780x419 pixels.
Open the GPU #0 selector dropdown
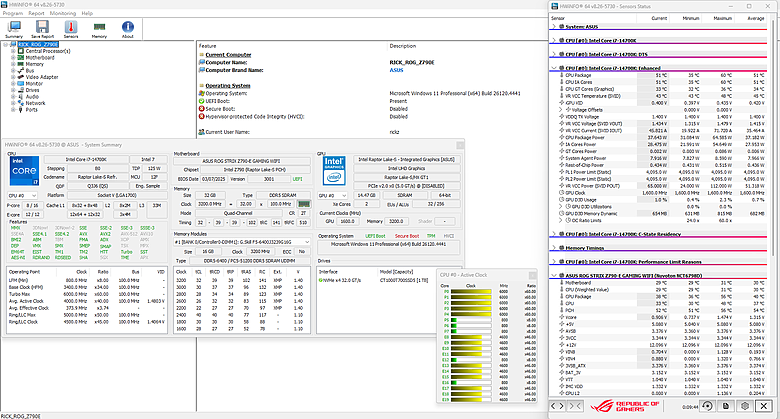click(x=332, y=196)
